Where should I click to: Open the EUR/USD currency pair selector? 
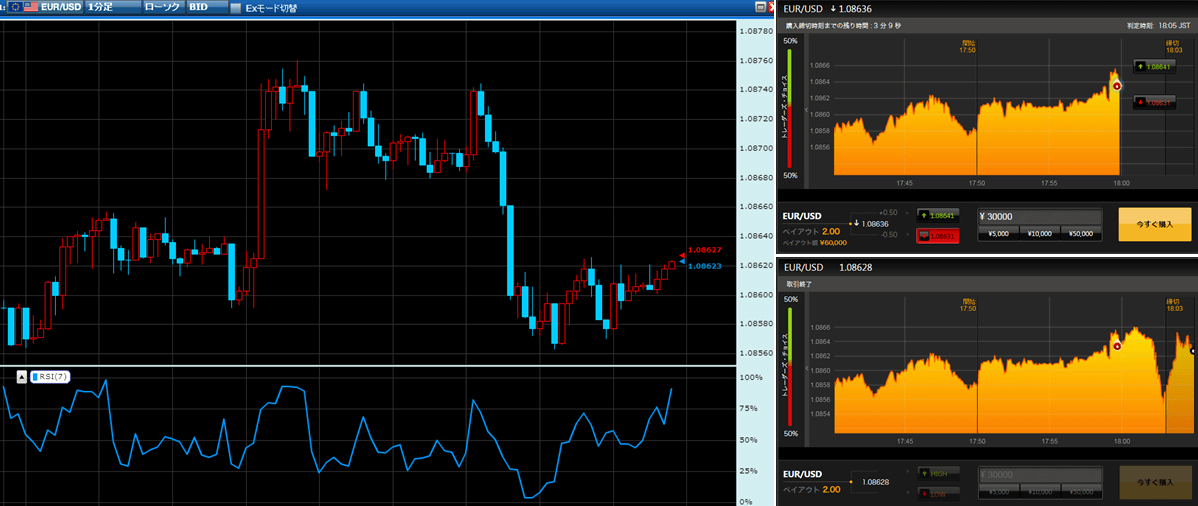(x=44, y=7)
